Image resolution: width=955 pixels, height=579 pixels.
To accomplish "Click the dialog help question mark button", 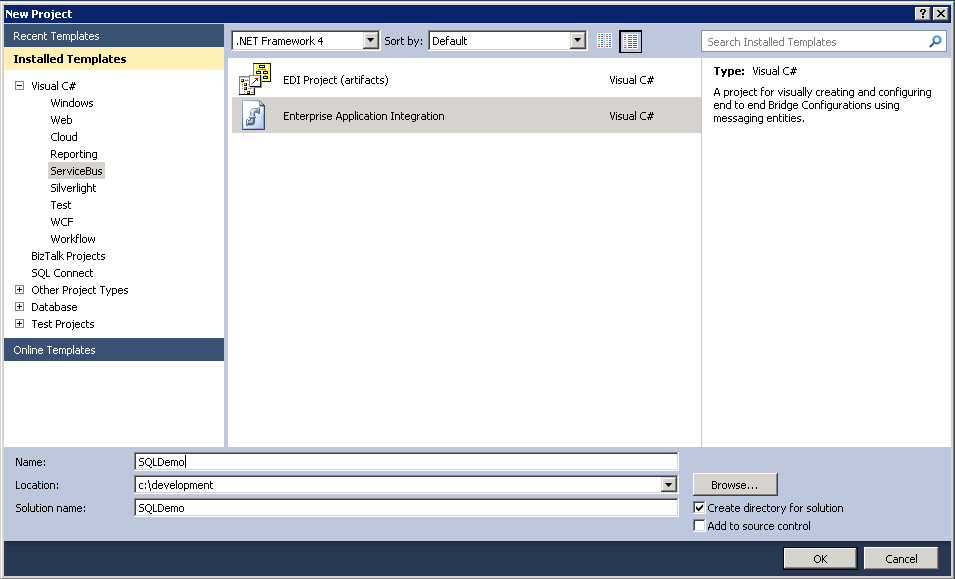I will point(922,13).
